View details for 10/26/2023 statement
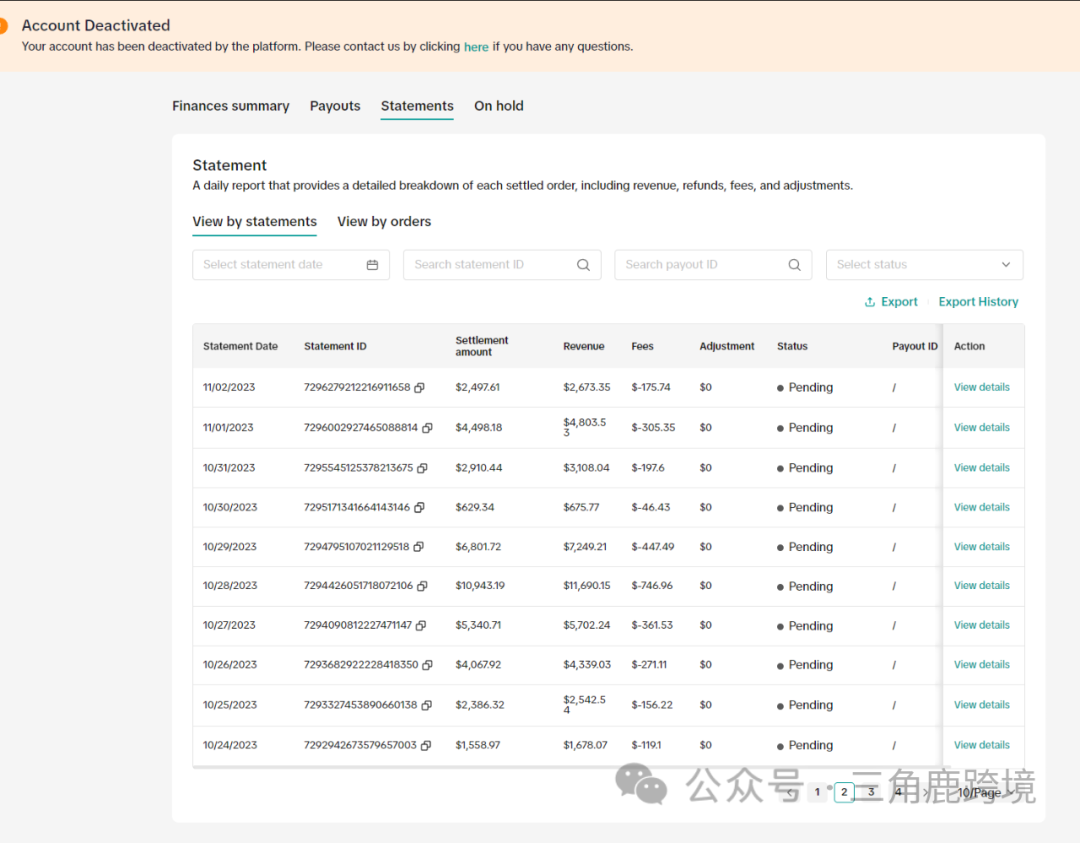 [x=982, y=664]
